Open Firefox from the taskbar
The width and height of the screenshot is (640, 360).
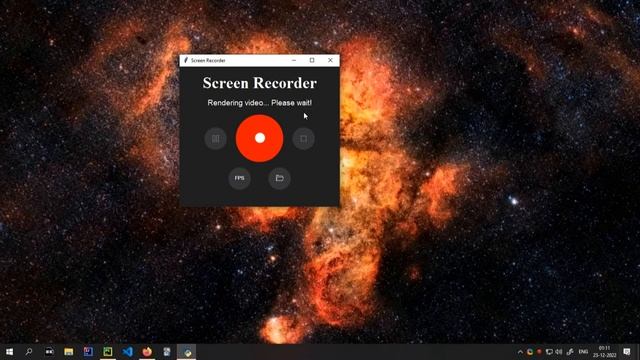tap(147, 351)
